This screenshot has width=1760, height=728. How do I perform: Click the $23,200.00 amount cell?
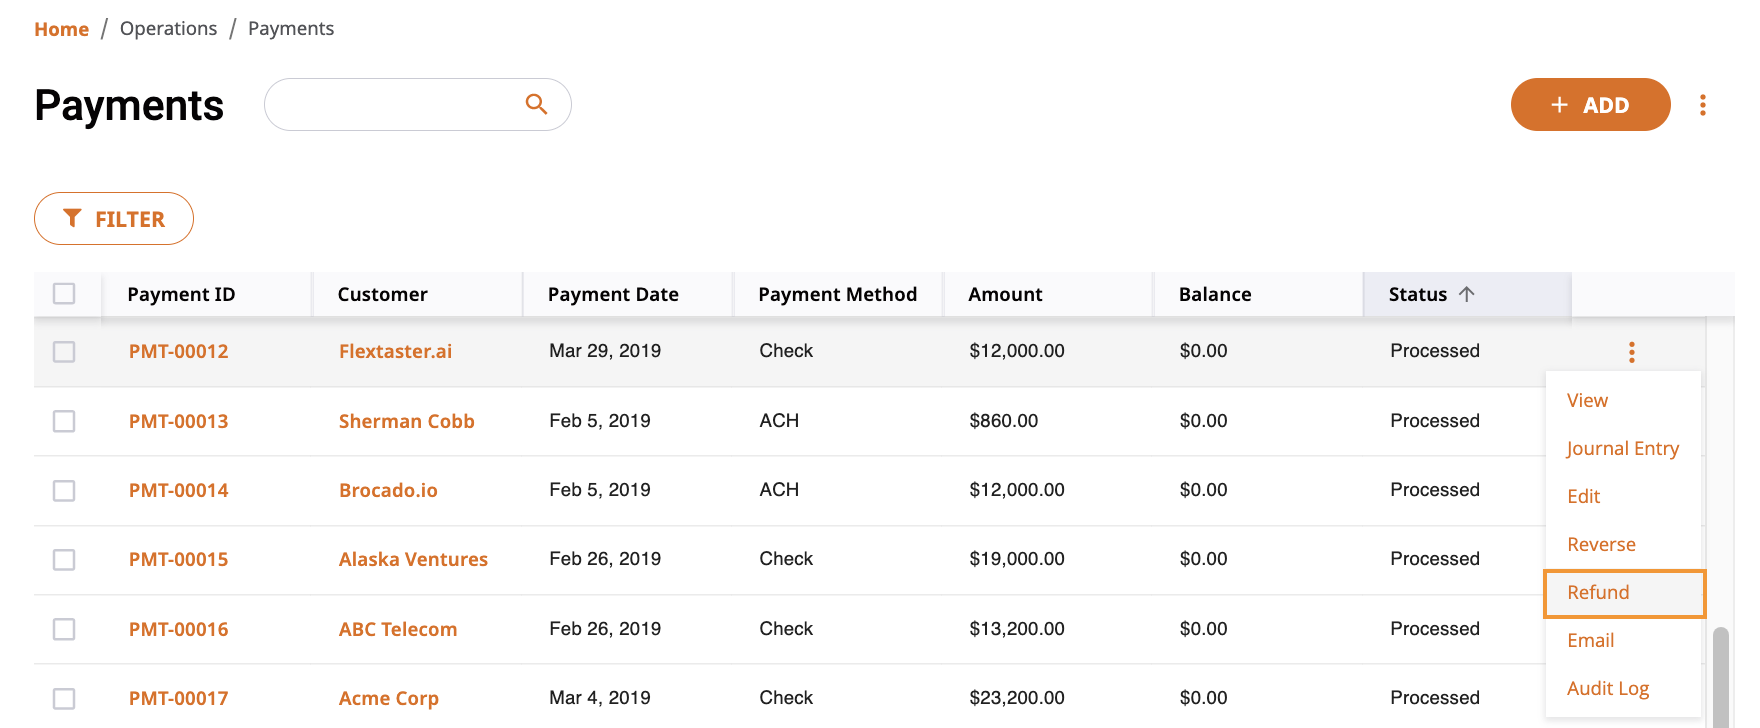click(x=1016, y=698)
